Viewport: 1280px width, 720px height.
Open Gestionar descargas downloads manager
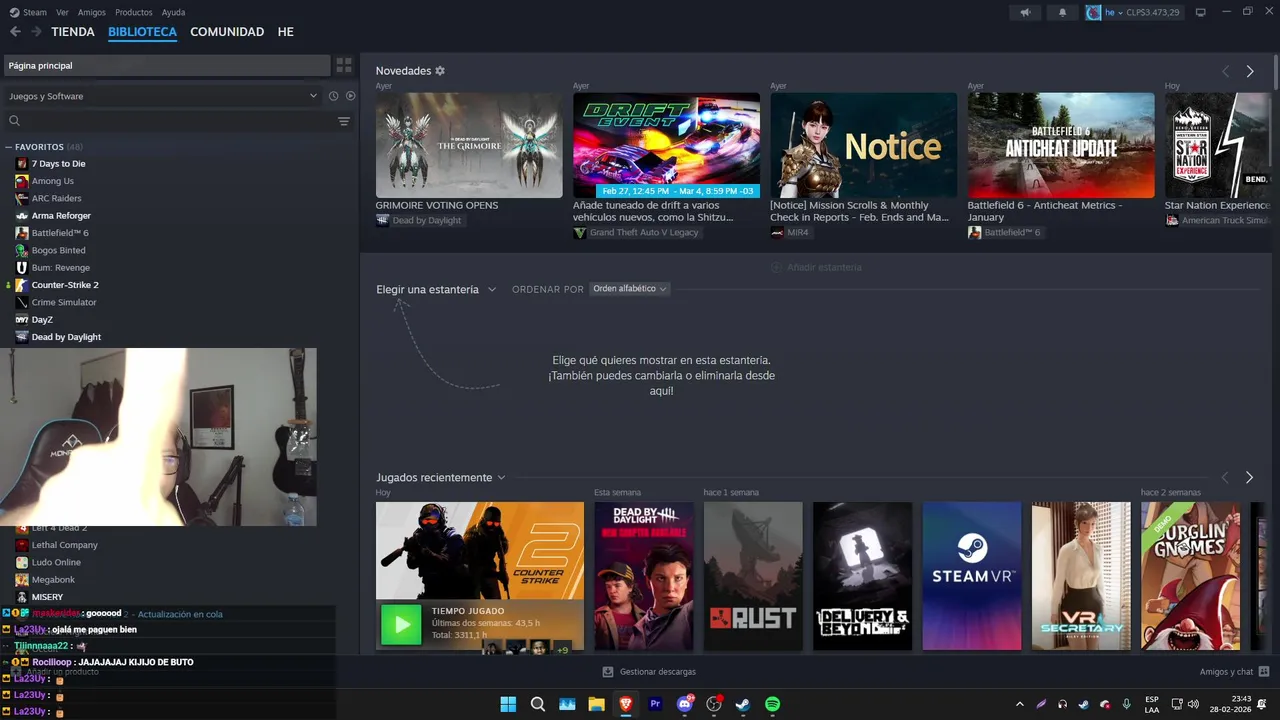649,672
